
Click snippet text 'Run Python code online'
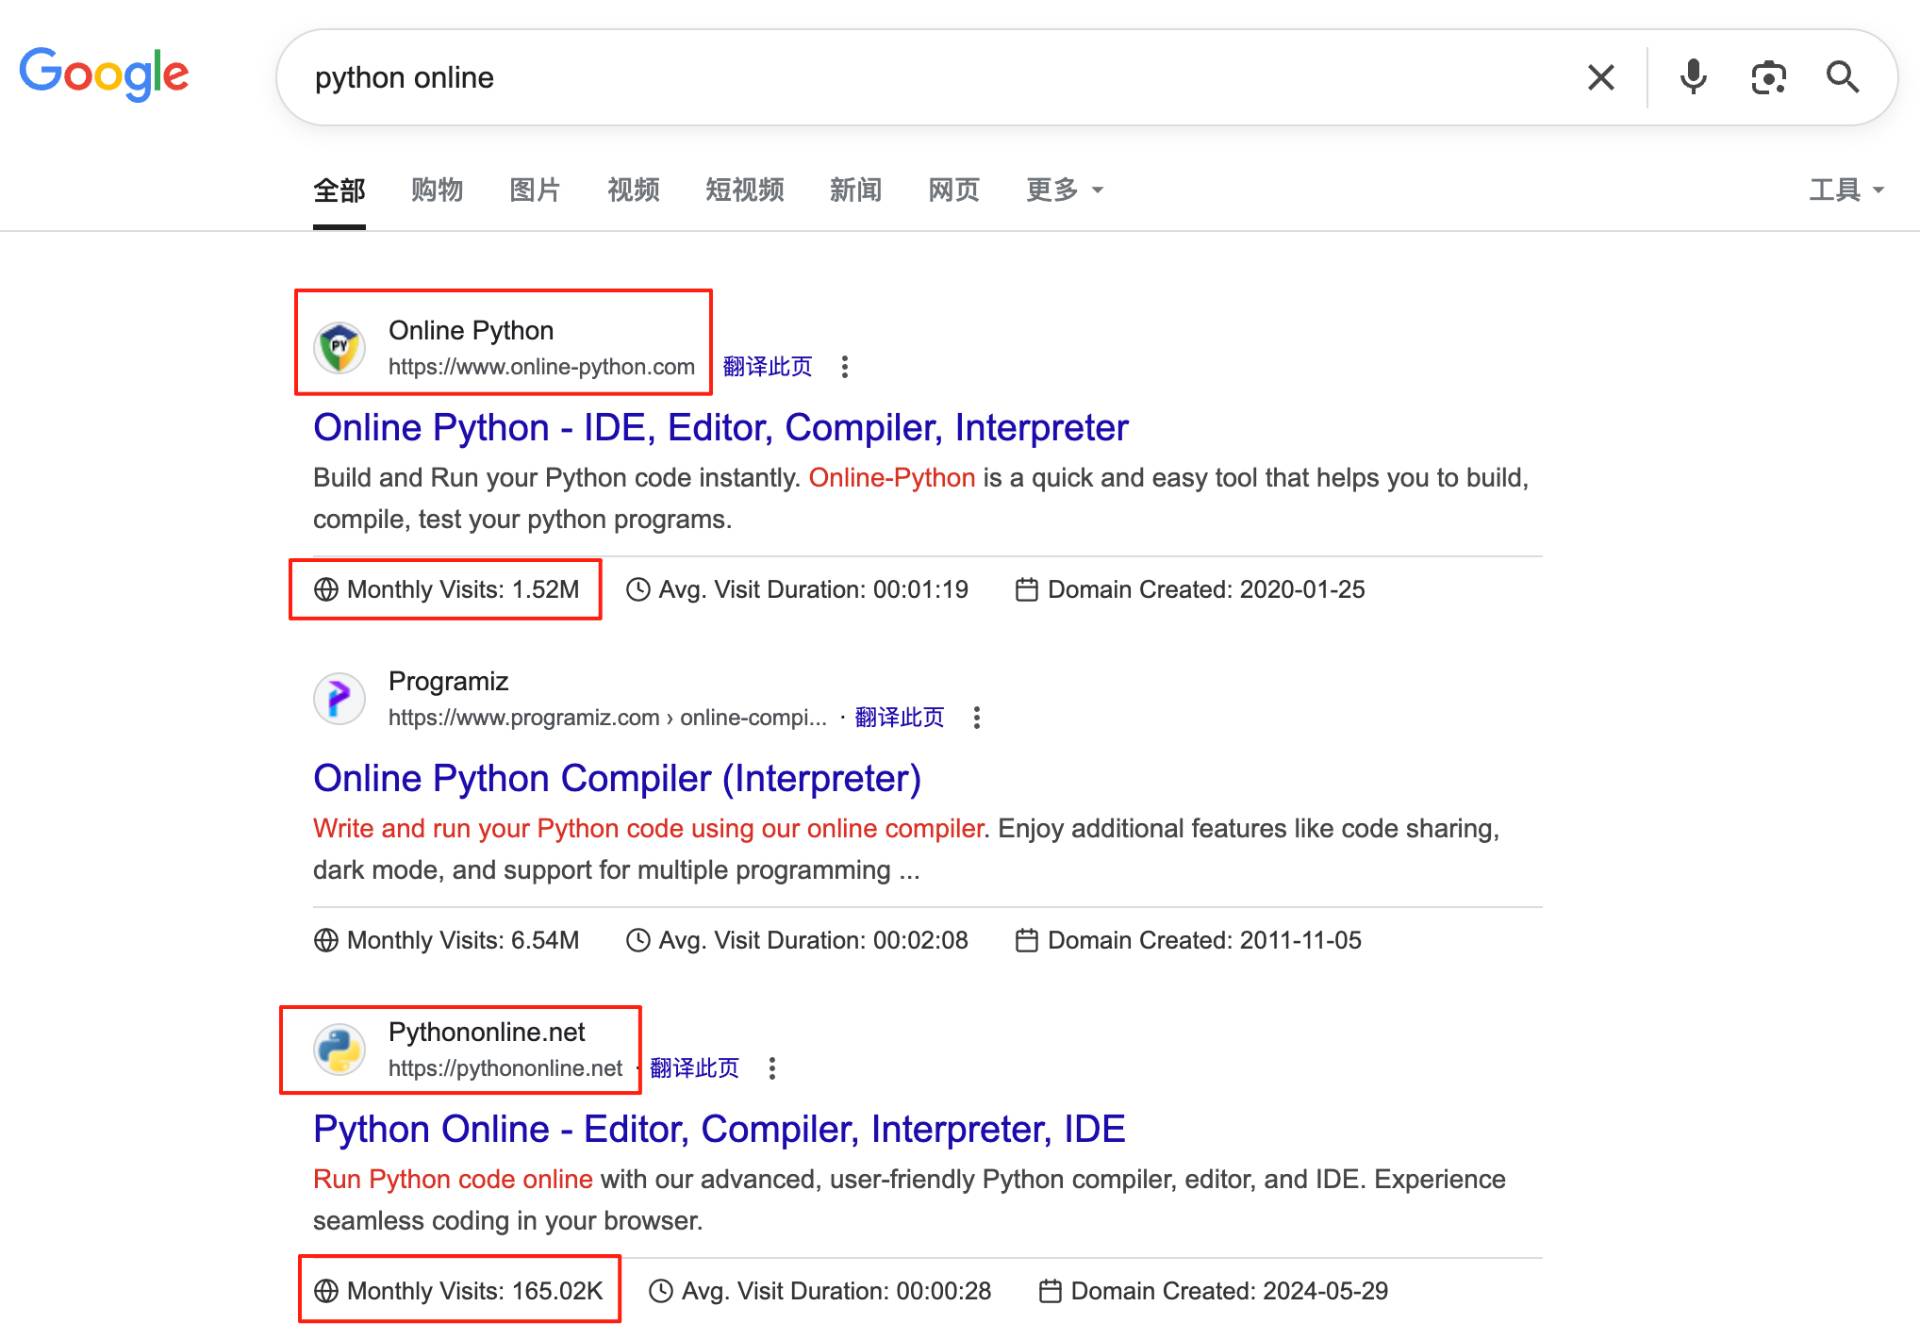(453, 1179)
